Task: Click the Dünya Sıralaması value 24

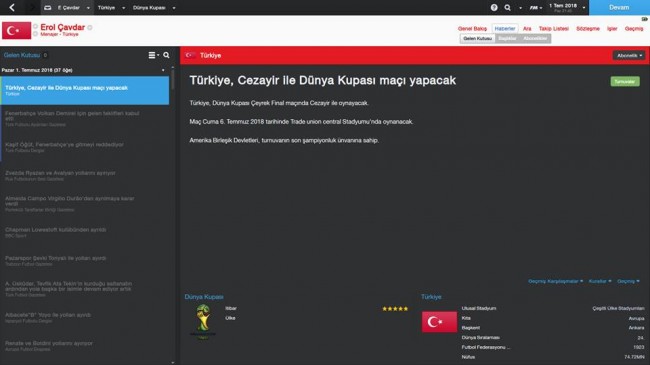Action: (640, 338)
